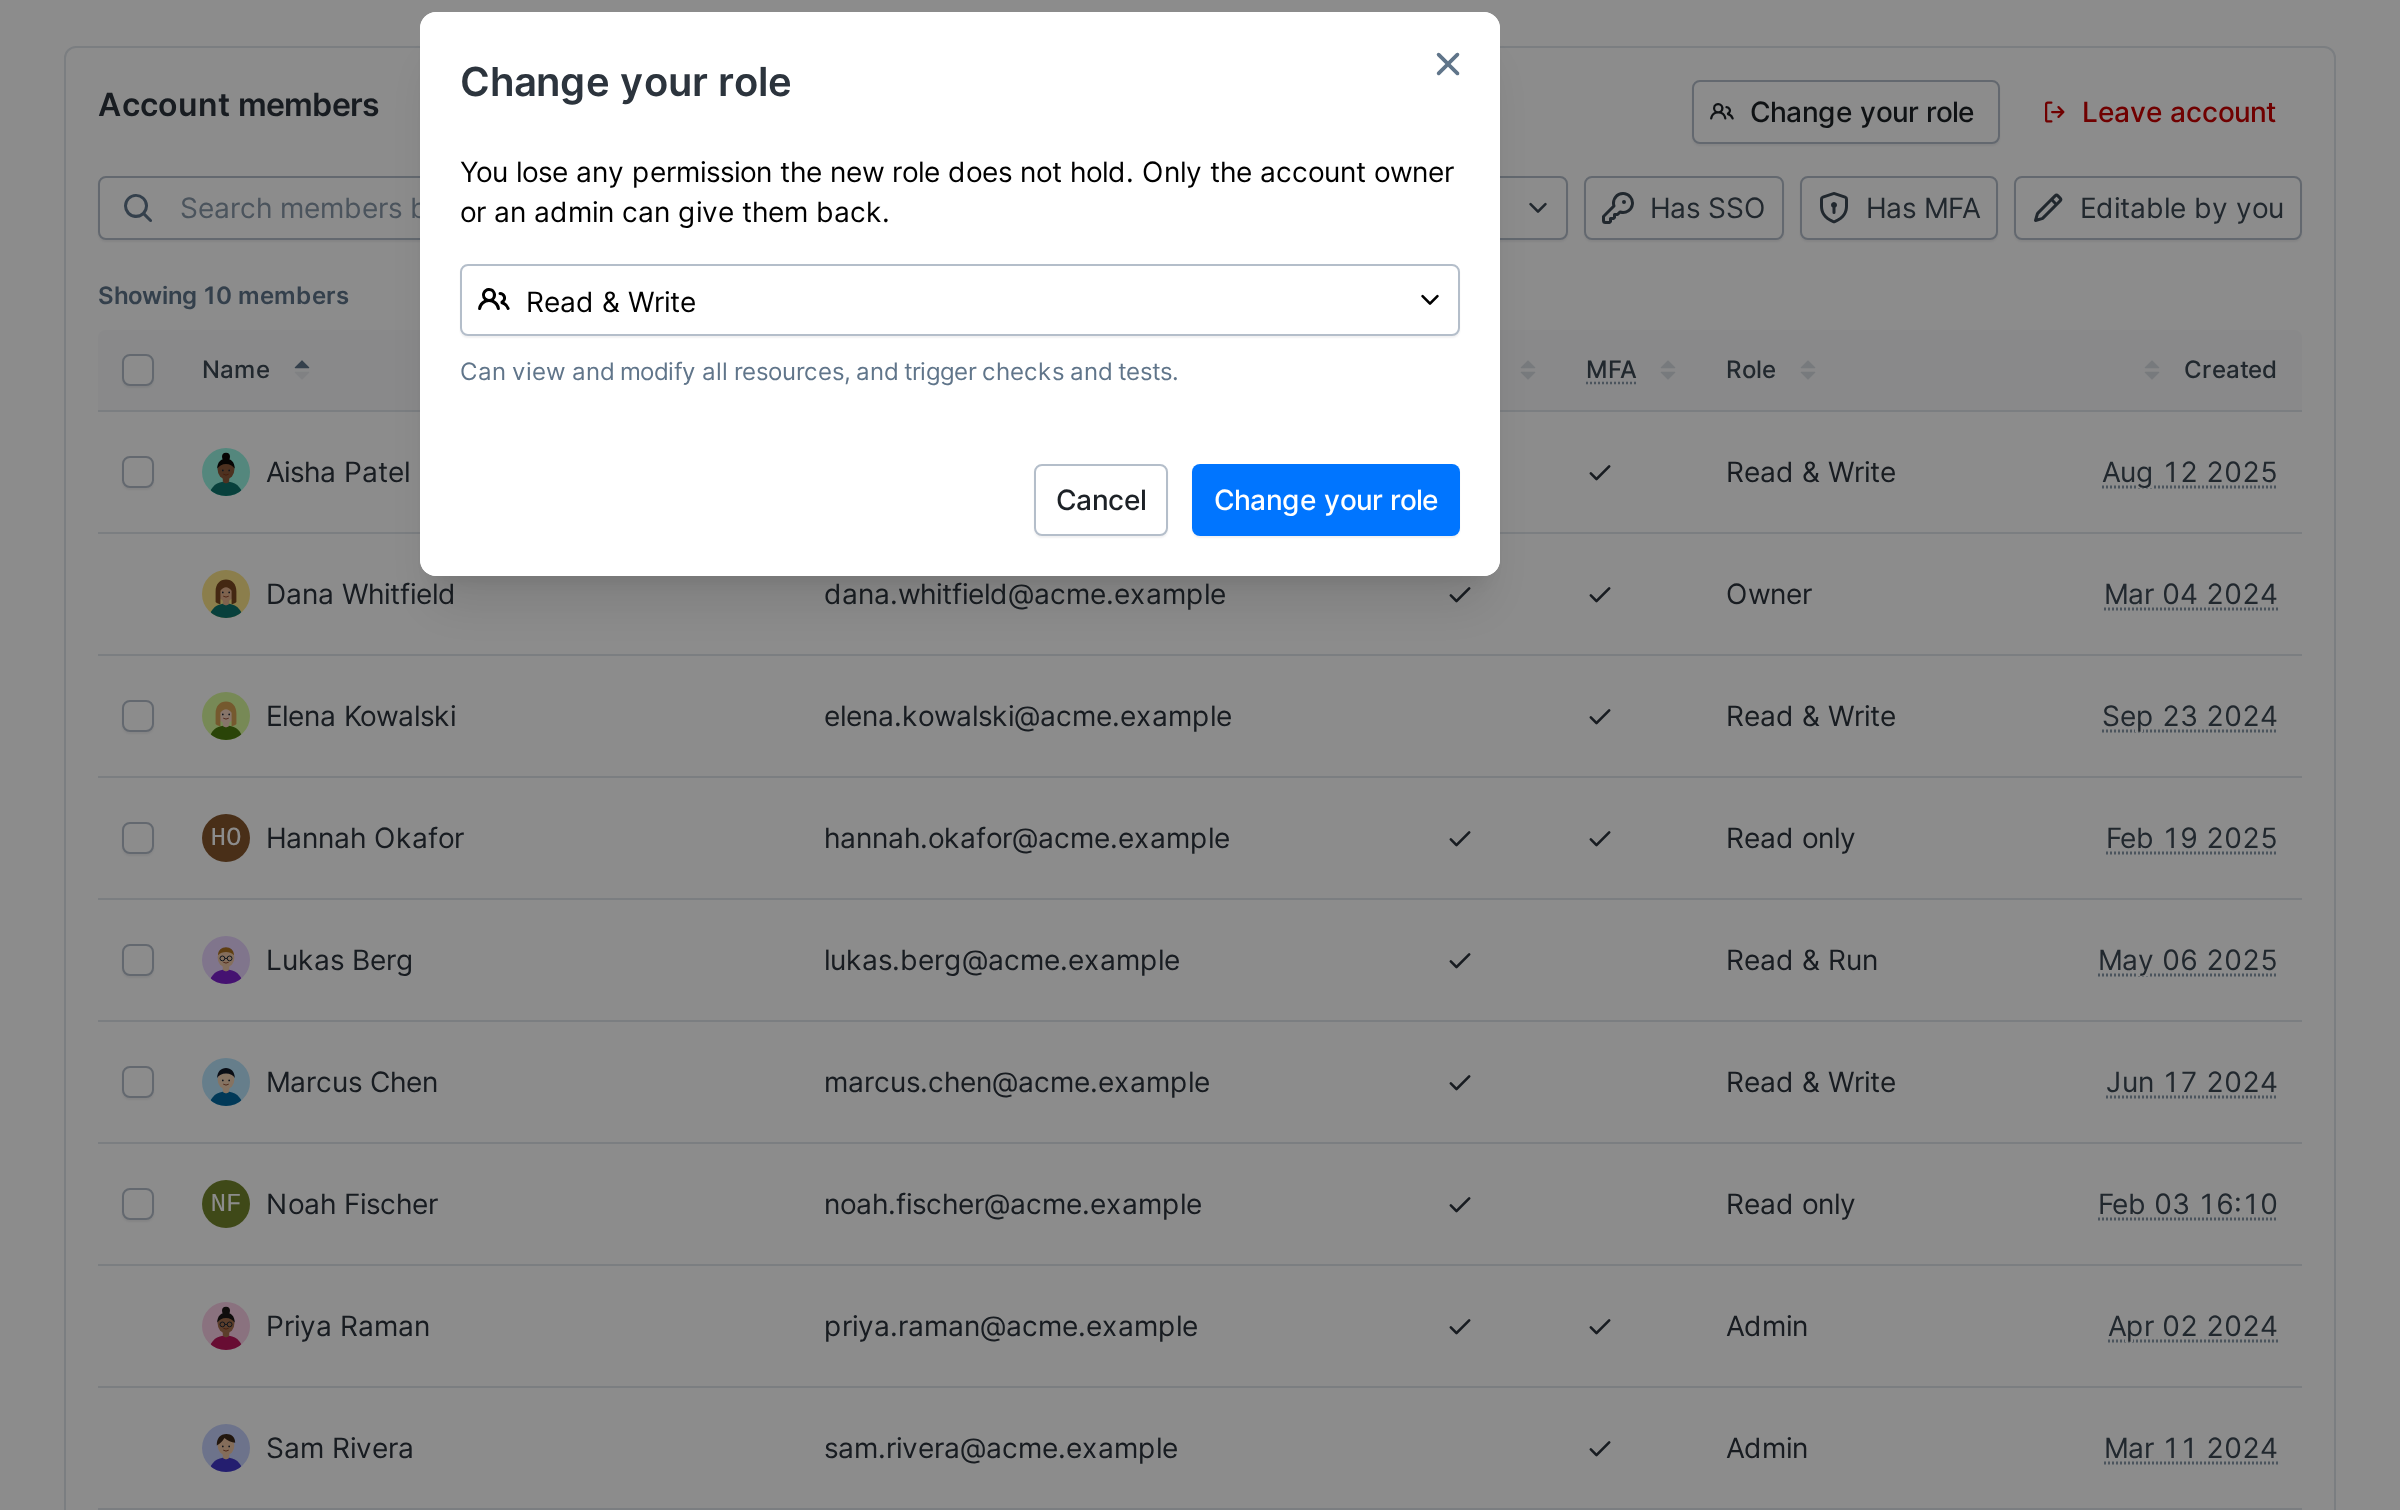Toggle the Has SSO filter
This screenshot has width=2400, height=1510.
click(1683, 208)
